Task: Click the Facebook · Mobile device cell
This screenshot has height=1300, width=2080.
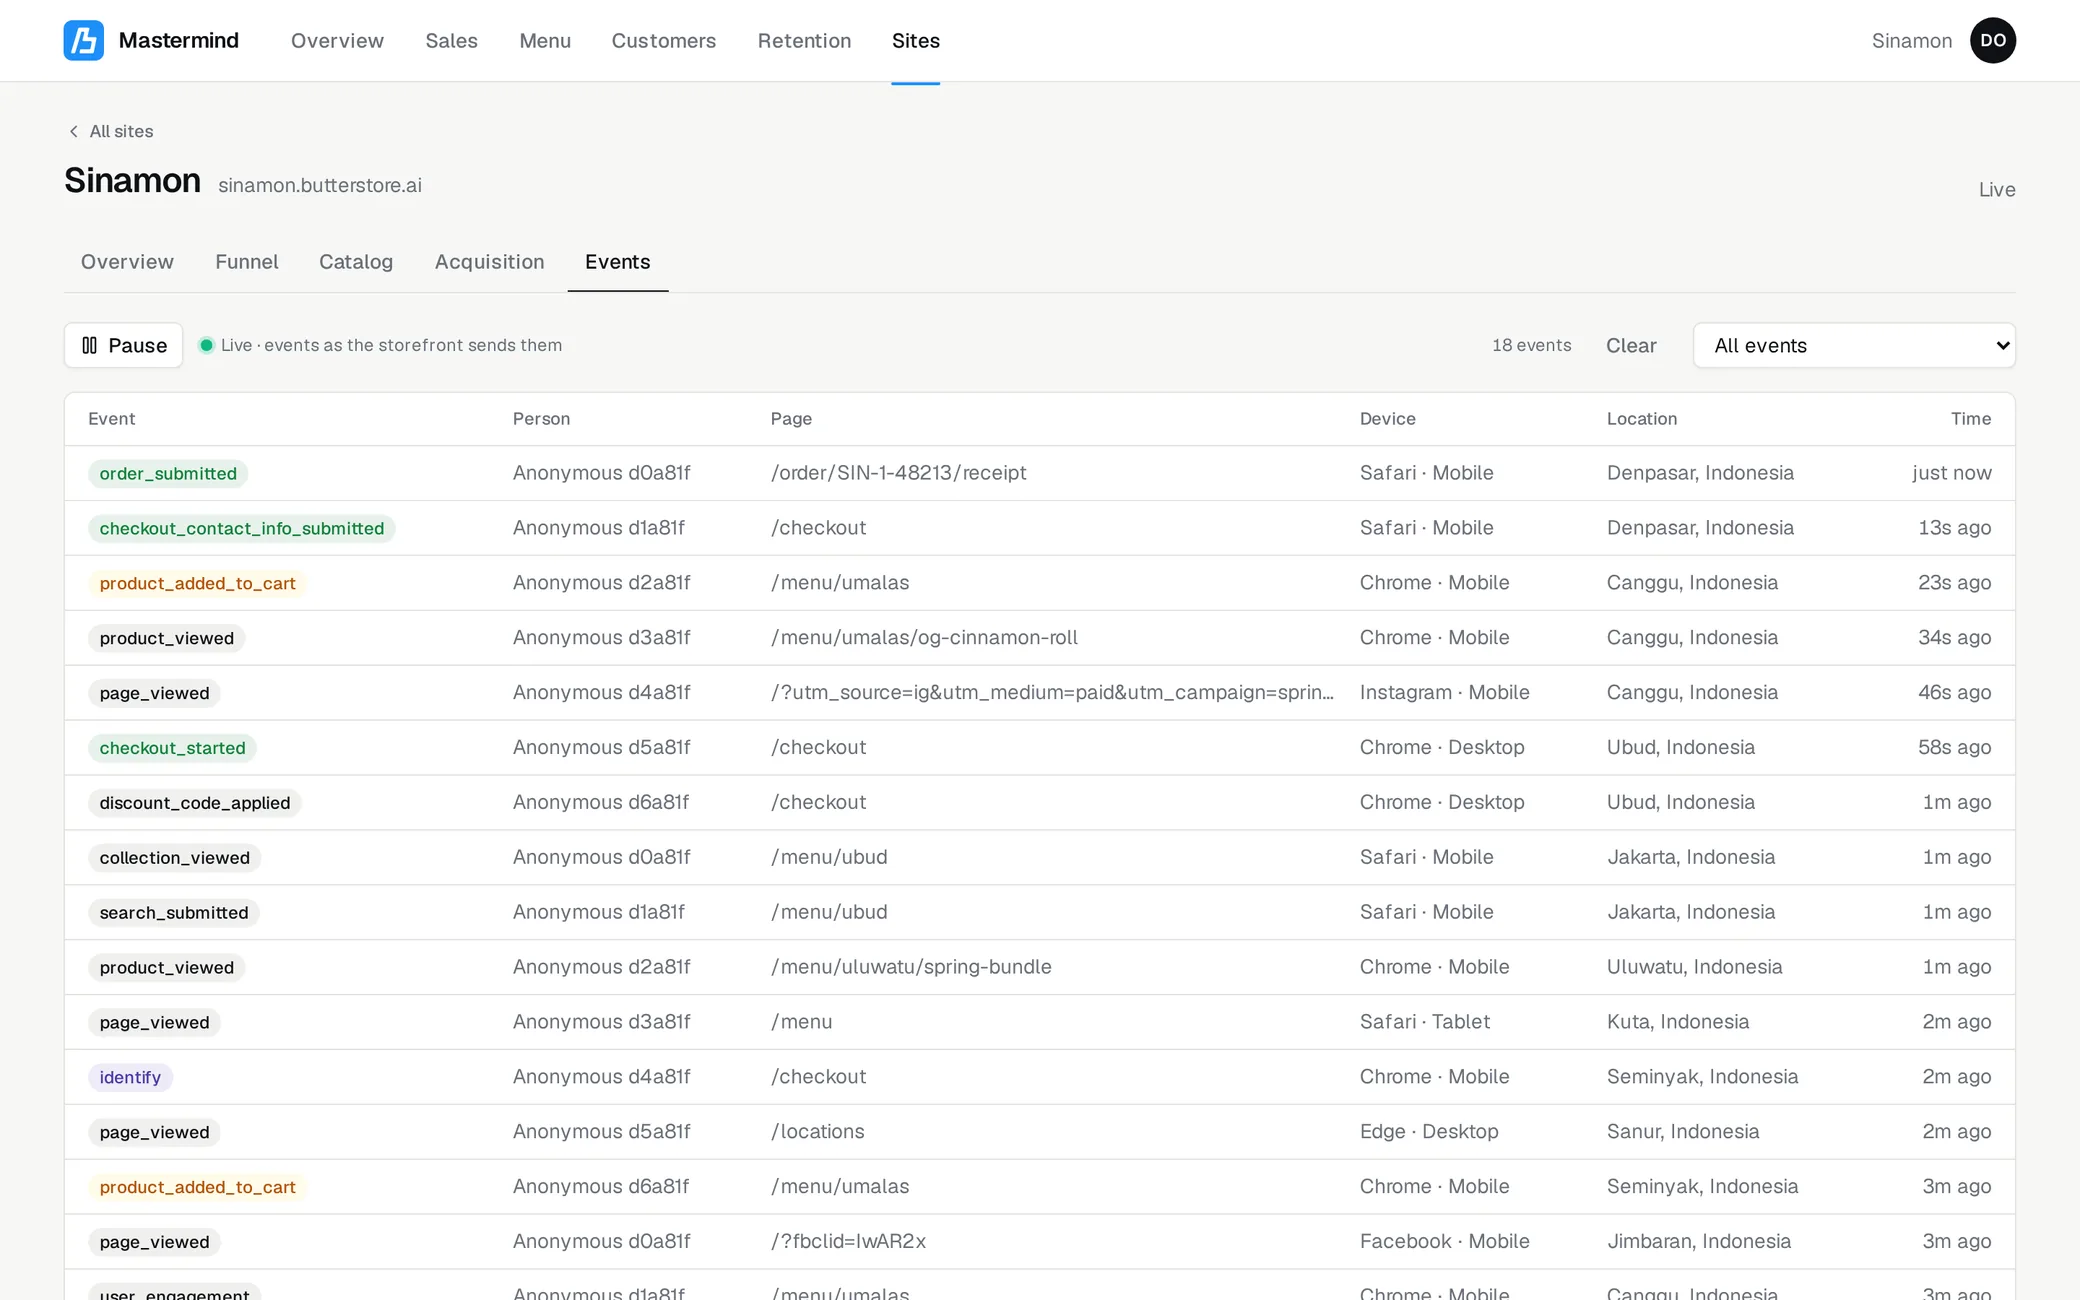Action: point(1444,1242)
